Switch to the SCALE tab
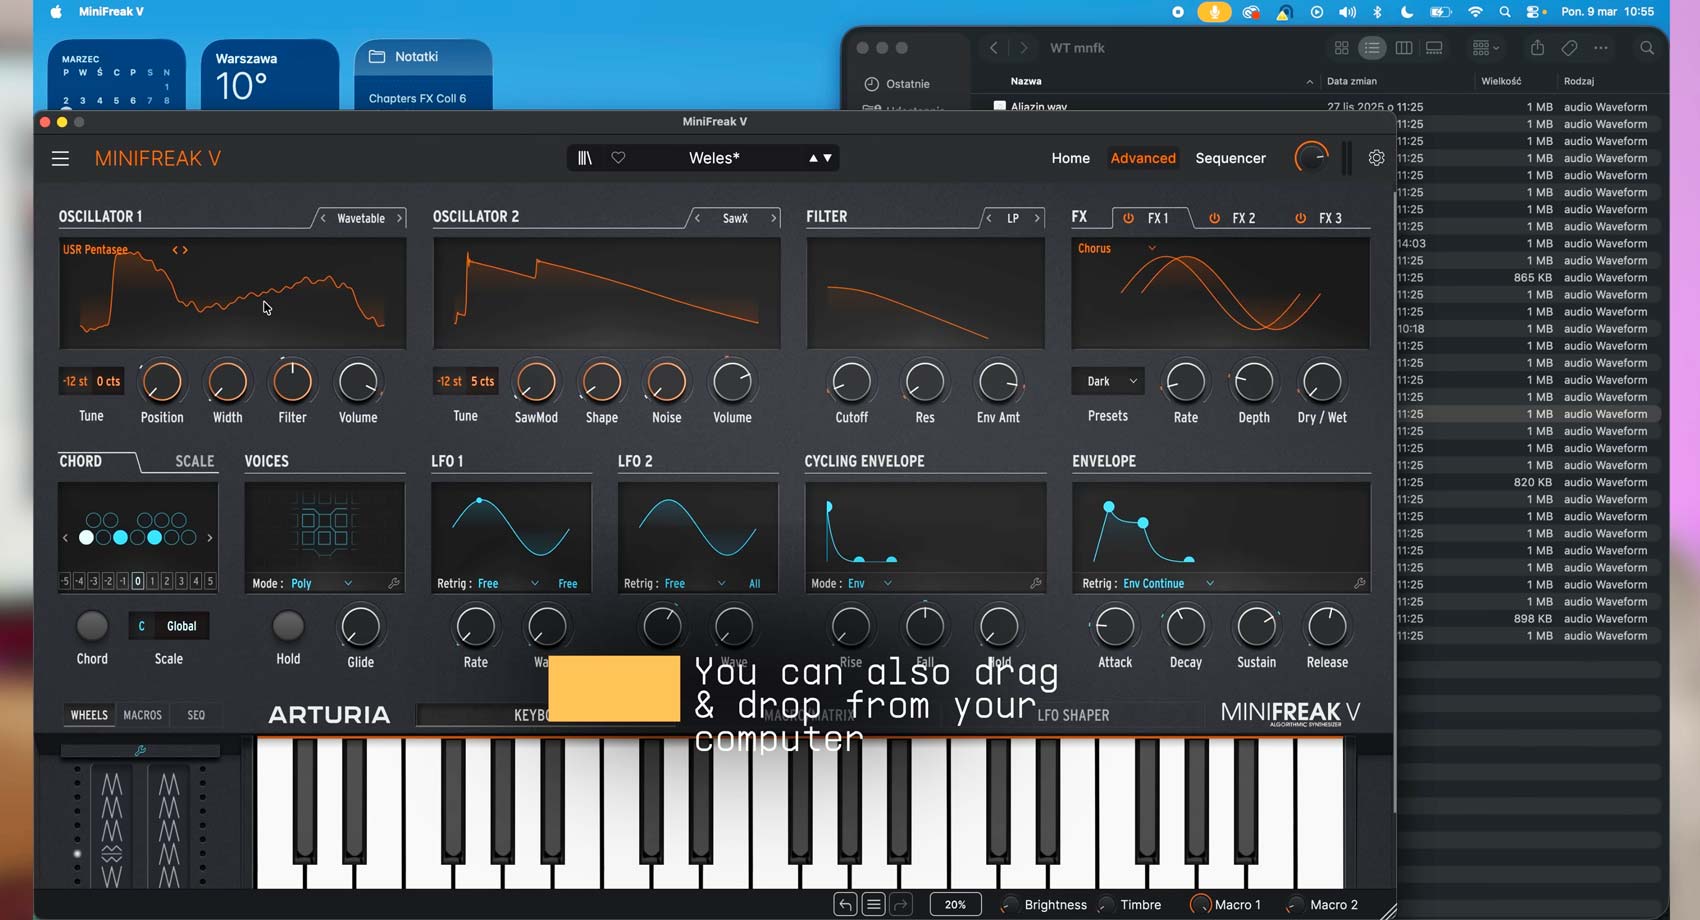Viewport: 1700px width, 920px height. pyautogui.click(x=195, y=461)
